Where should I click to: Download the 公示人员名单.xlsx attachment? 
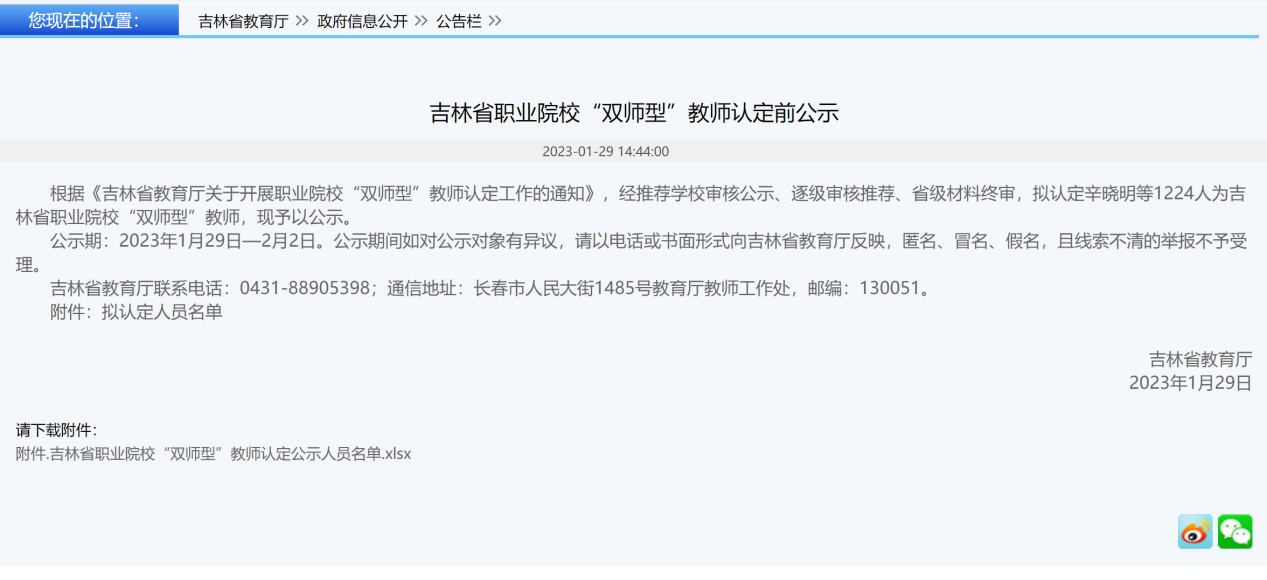(x=213, y=453)
